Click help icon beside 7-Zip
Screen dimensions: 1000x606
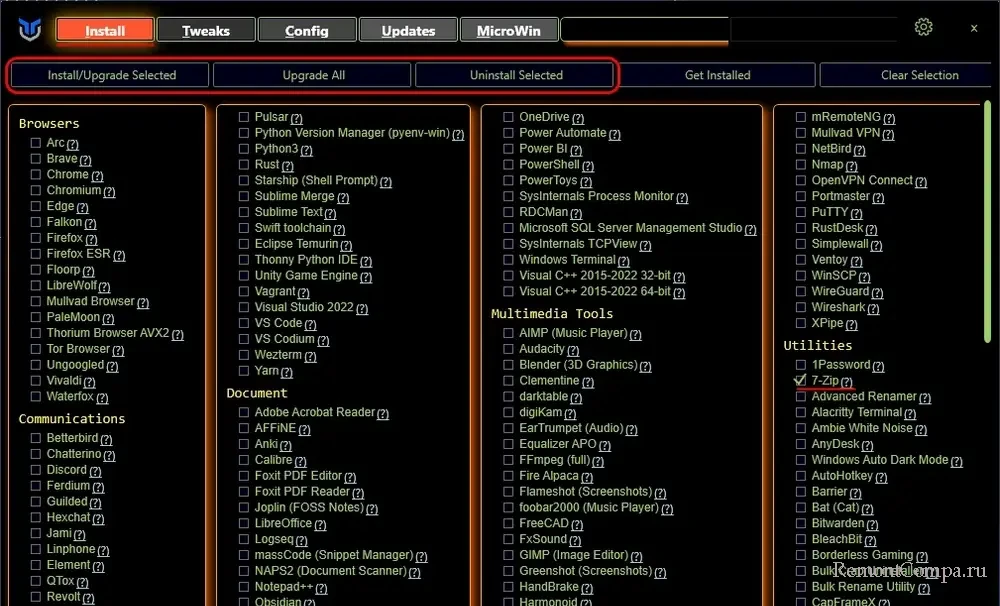847,382
